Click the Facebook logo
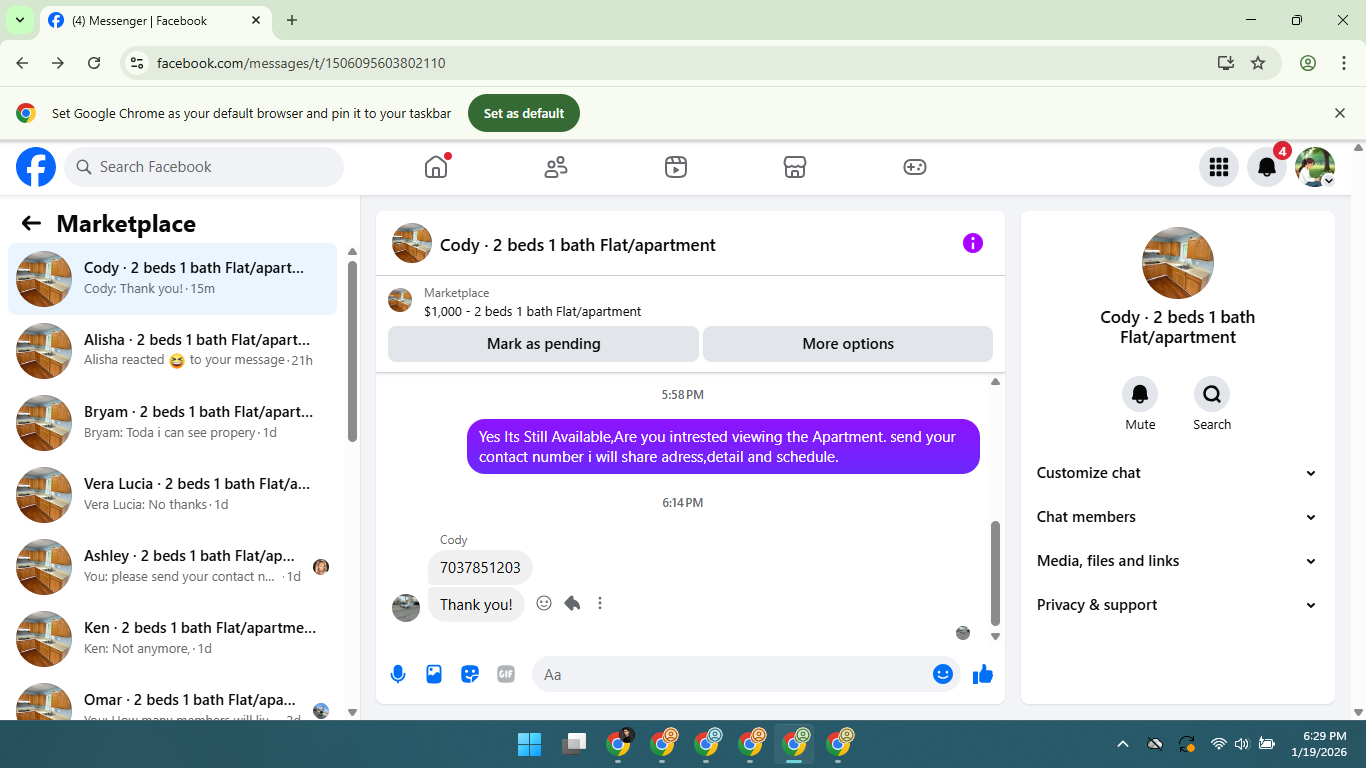Screen dimensions: 1366x768 tap(36, 167)
